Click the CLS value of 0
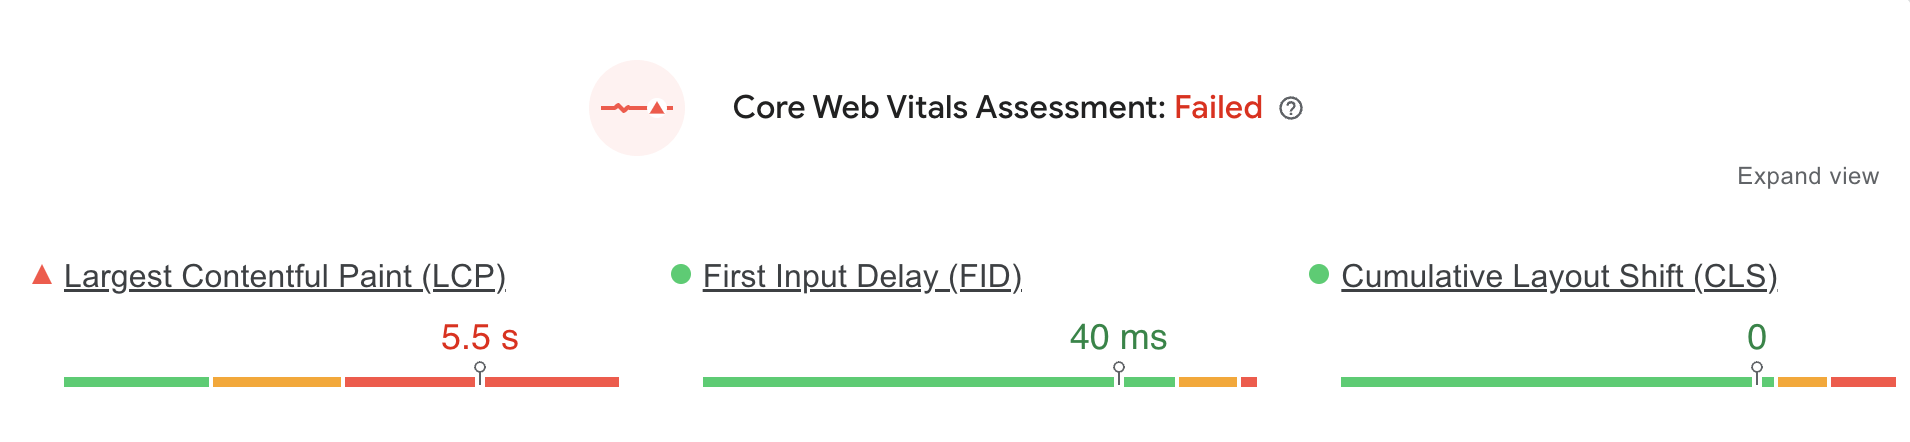 pos(1757,337)
